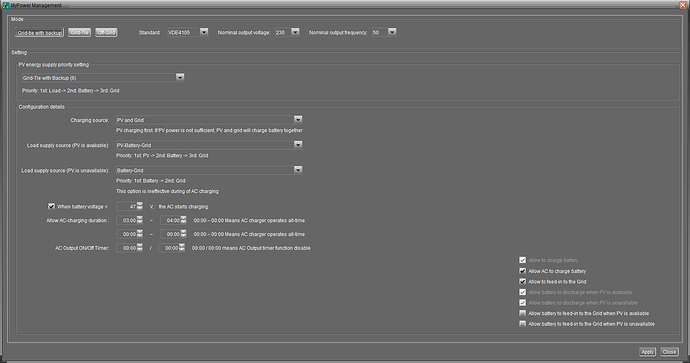Toggle battery discharge when PV unavailable checkbox
The image size is (690, 363).
point(522,303)
